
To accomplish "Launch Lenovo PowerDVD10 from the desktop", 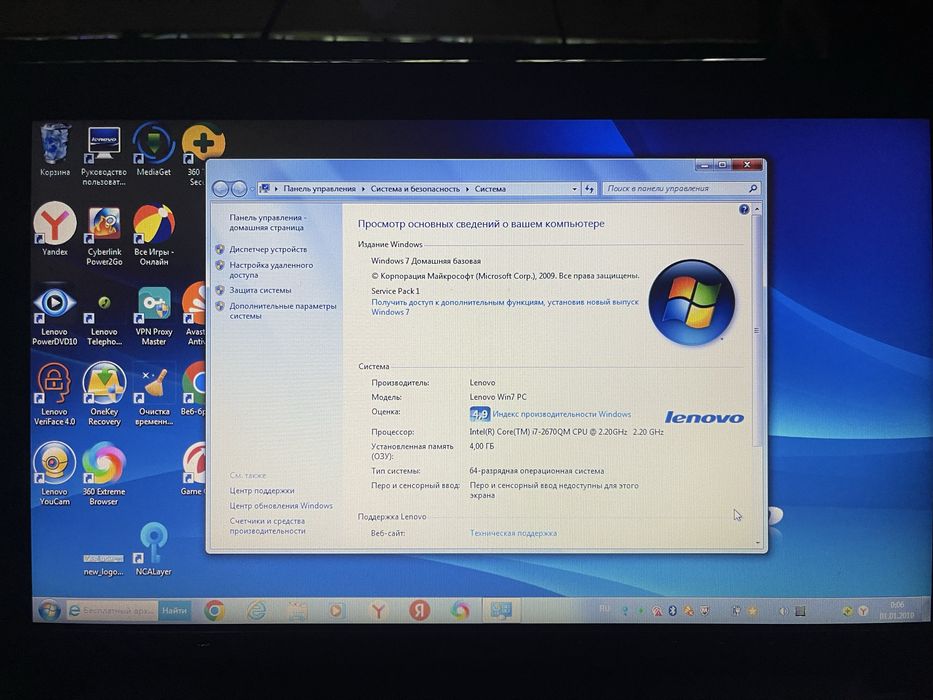I will pyautogui.click(x=55, y=315).
